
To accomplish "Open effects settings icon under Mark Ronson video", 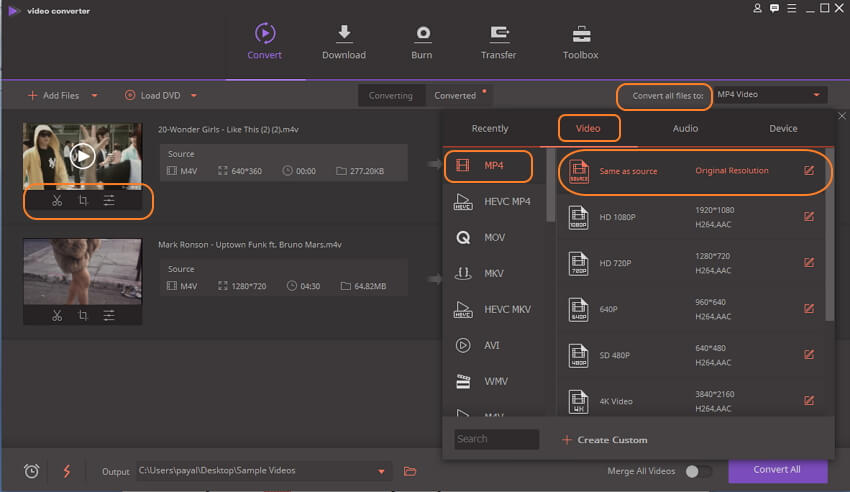I will pyautogui.click(x=109, y=316).
